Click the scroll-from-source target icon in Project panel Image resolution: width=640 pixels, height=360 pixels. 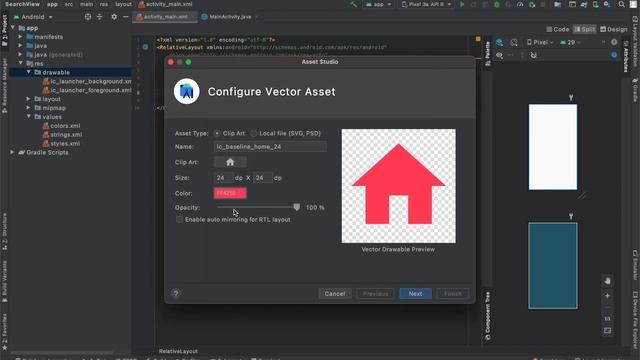tap(88, 17)
